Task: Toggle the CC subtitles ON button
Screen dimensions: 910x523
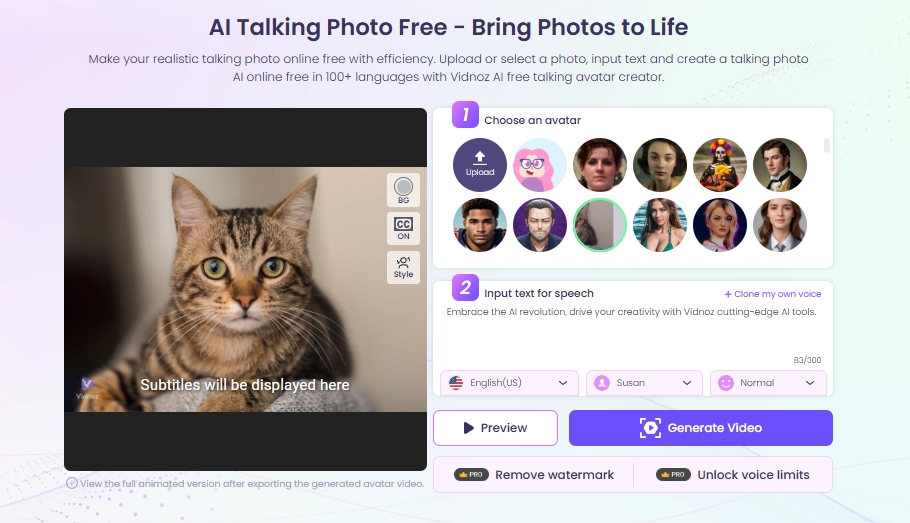Action: [403, 228]
